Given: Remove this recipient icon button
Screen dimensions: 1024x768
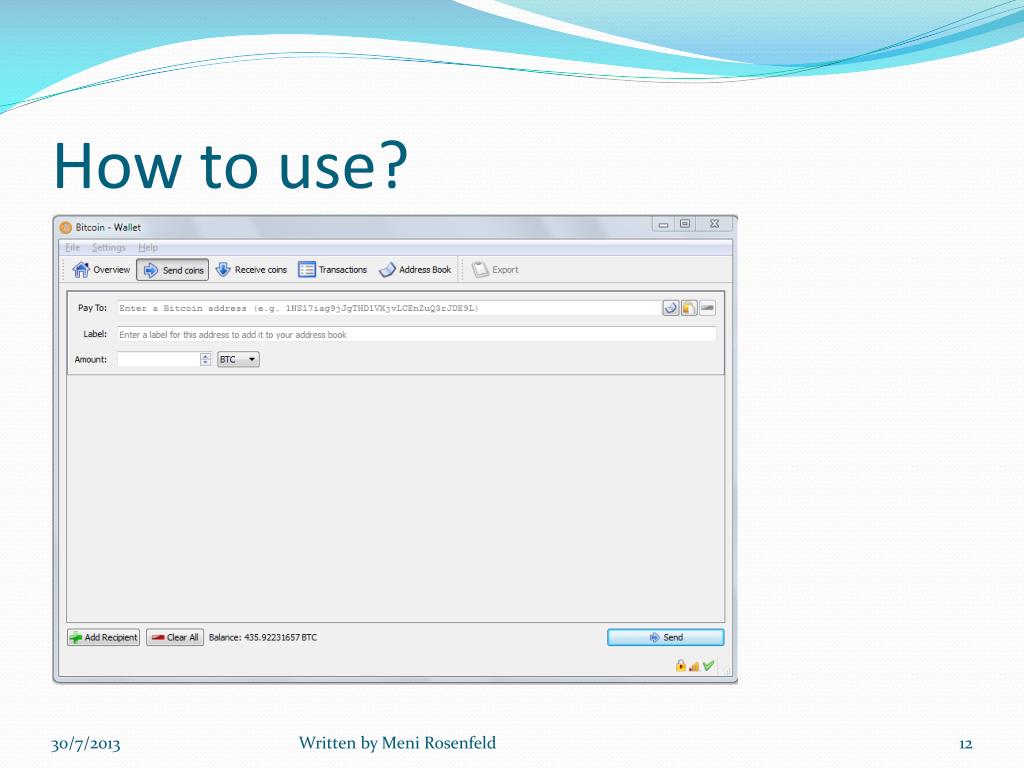Looking at the screenshot, I should (707, 308).
